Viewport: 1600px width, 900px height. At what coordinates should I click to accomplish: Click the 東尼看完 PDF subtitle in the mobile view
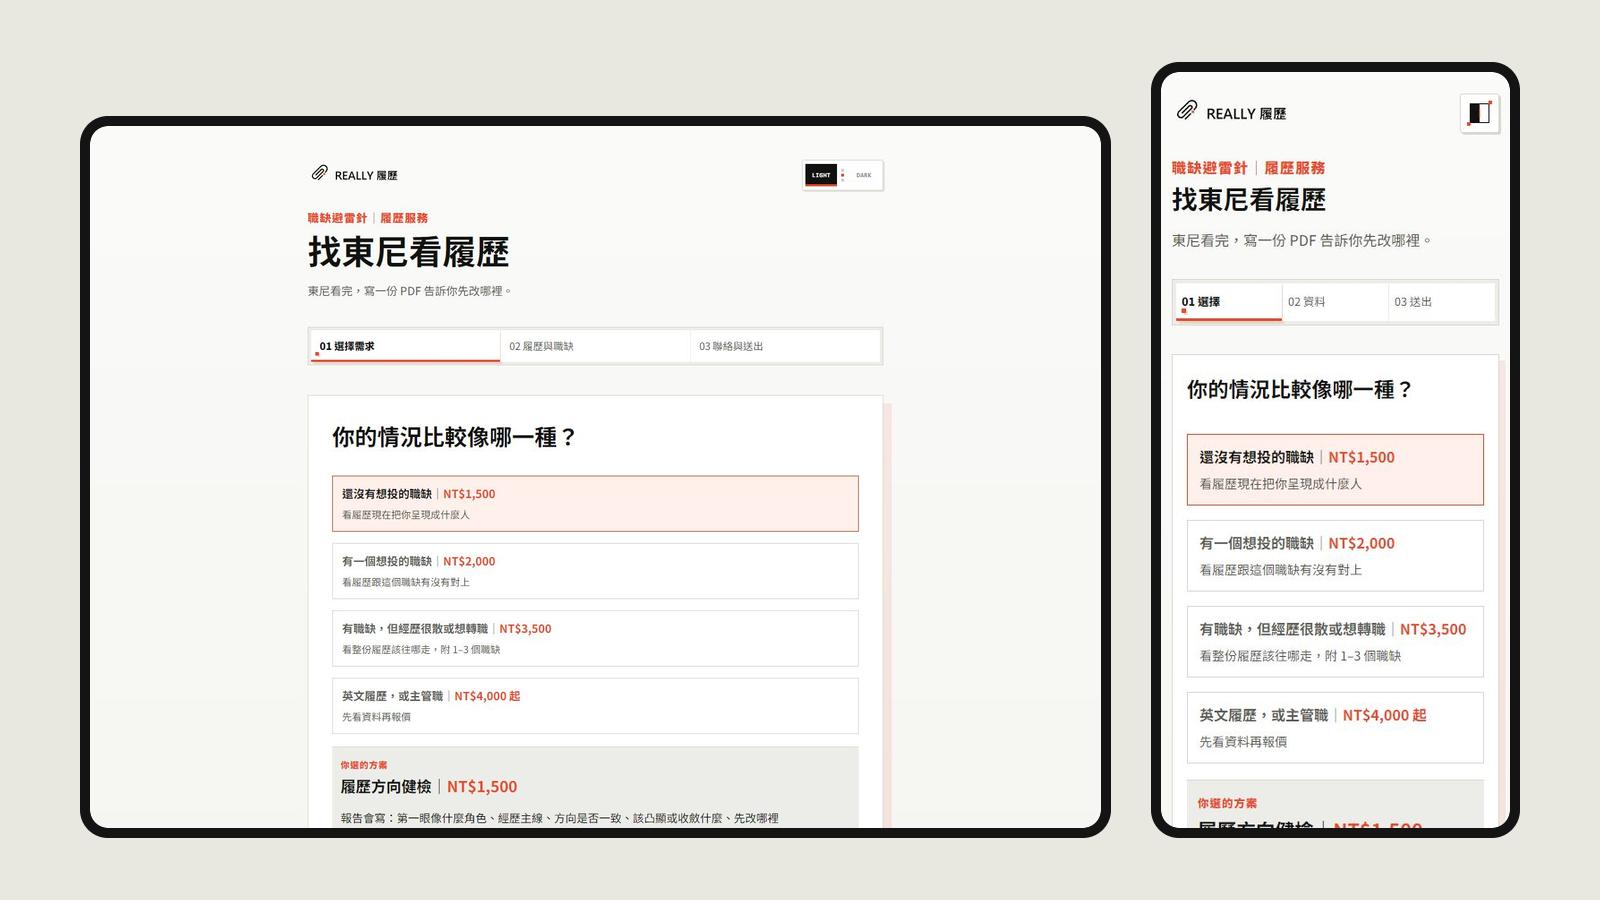1302,241
